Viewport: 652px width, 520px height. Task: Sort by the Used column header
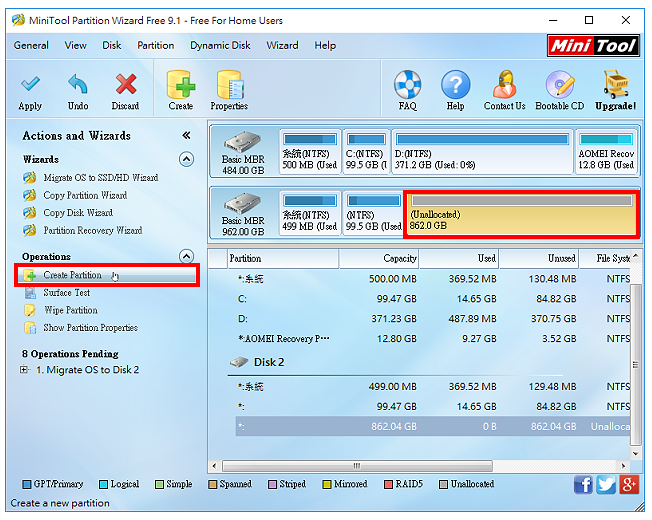[459, 259]
